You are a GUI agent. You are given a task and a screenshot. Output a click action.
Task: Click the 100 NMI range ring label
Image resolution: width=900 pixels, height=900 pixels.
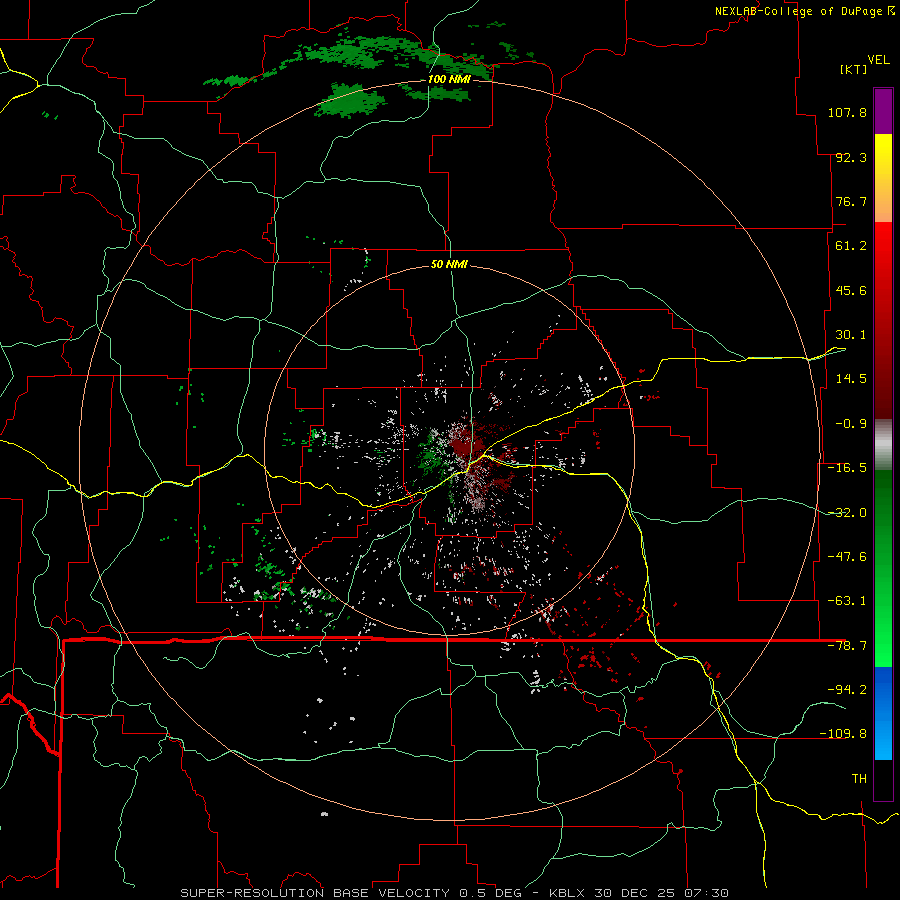pyautogui.click(x=449, y=79)
